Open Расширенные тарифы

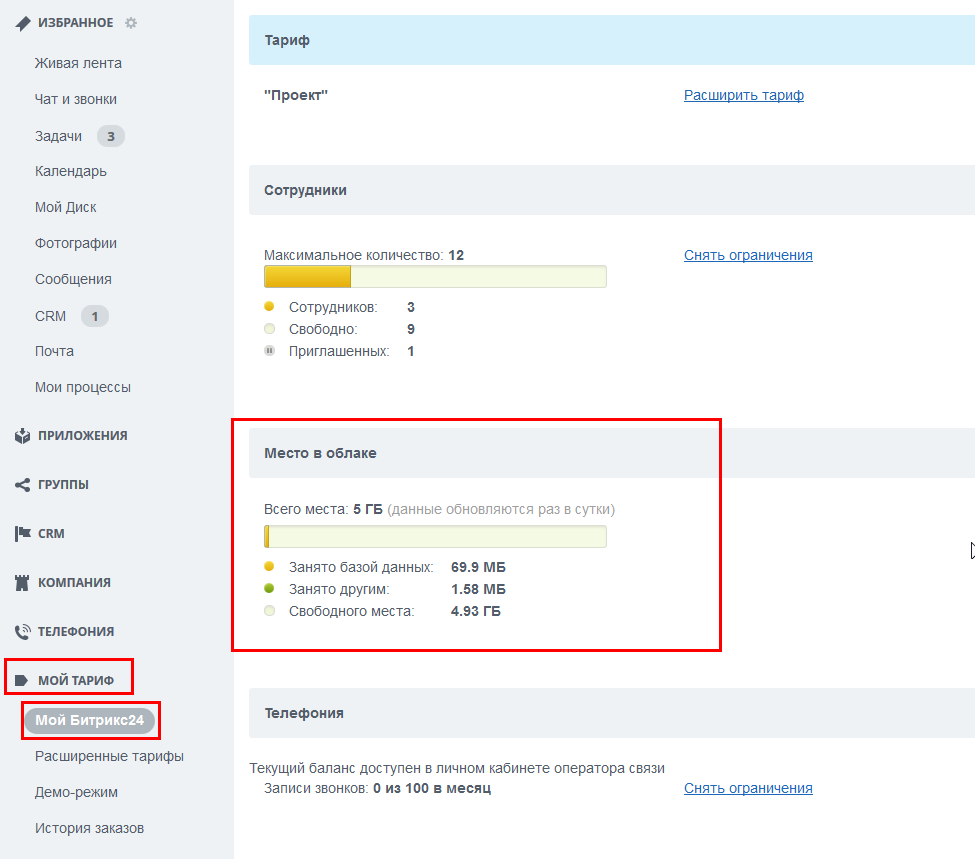point(109,756)
